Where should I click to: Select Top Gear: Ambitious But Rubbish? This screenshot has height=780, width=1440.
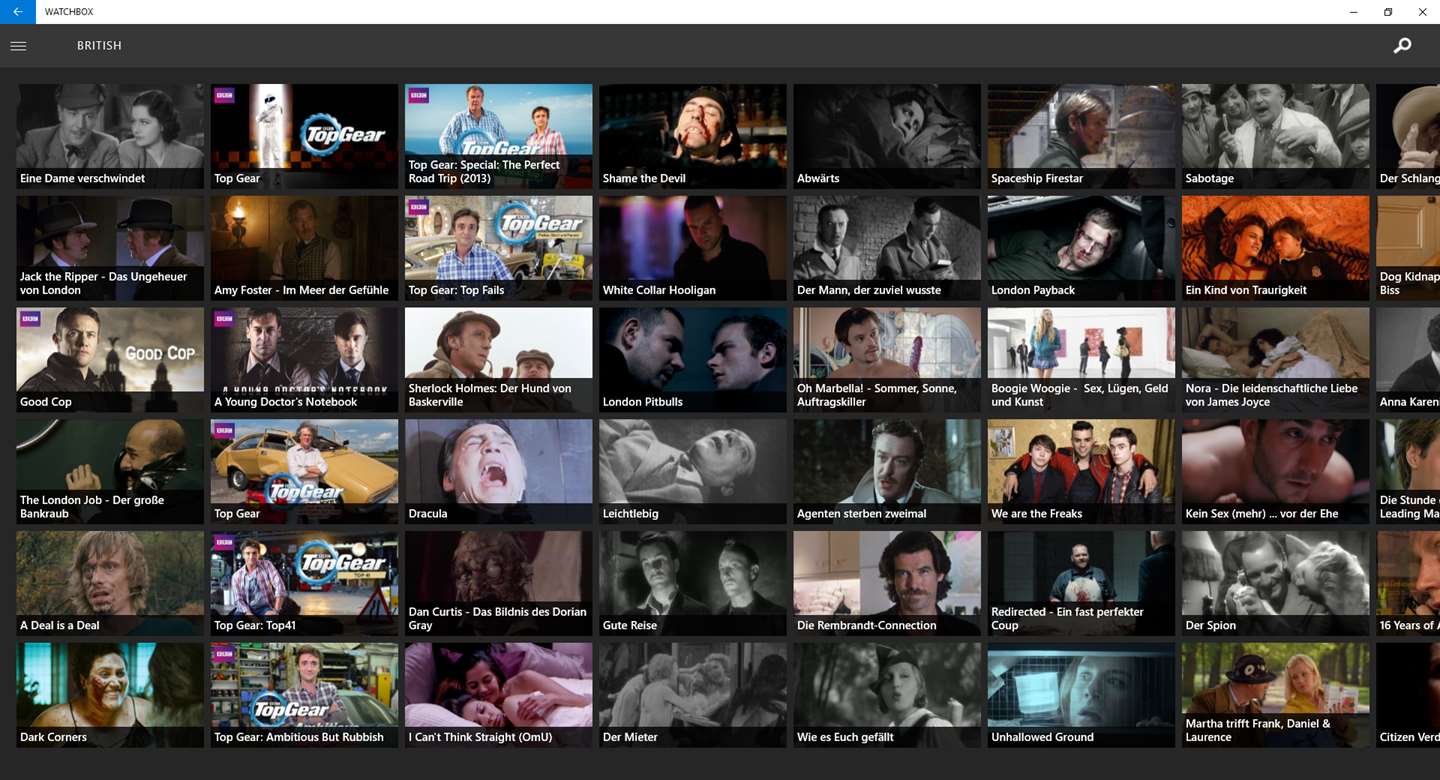click(x=304, y=696)
